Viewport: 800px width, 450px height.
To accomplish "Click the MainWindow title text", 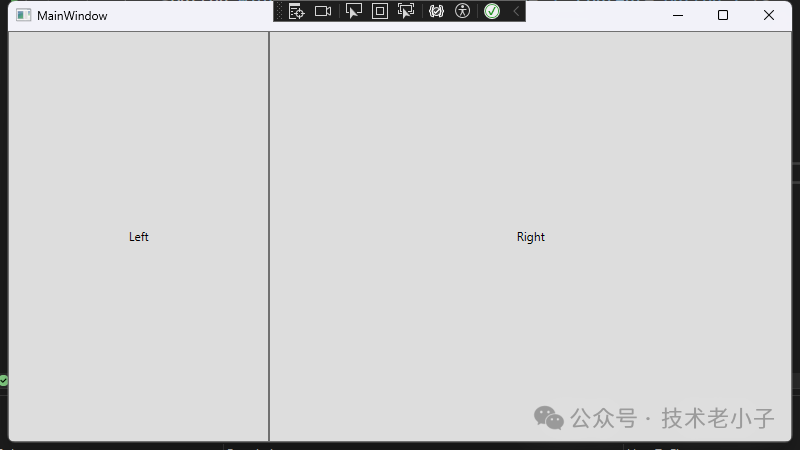I will tap(72, 16).
